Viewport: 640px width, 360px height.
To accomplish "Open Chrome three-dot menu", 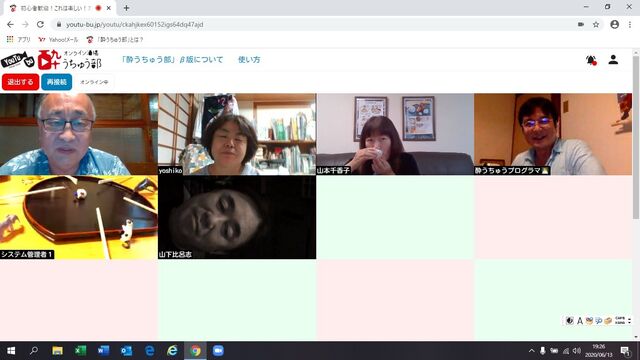I will click(x=630, y=24).
